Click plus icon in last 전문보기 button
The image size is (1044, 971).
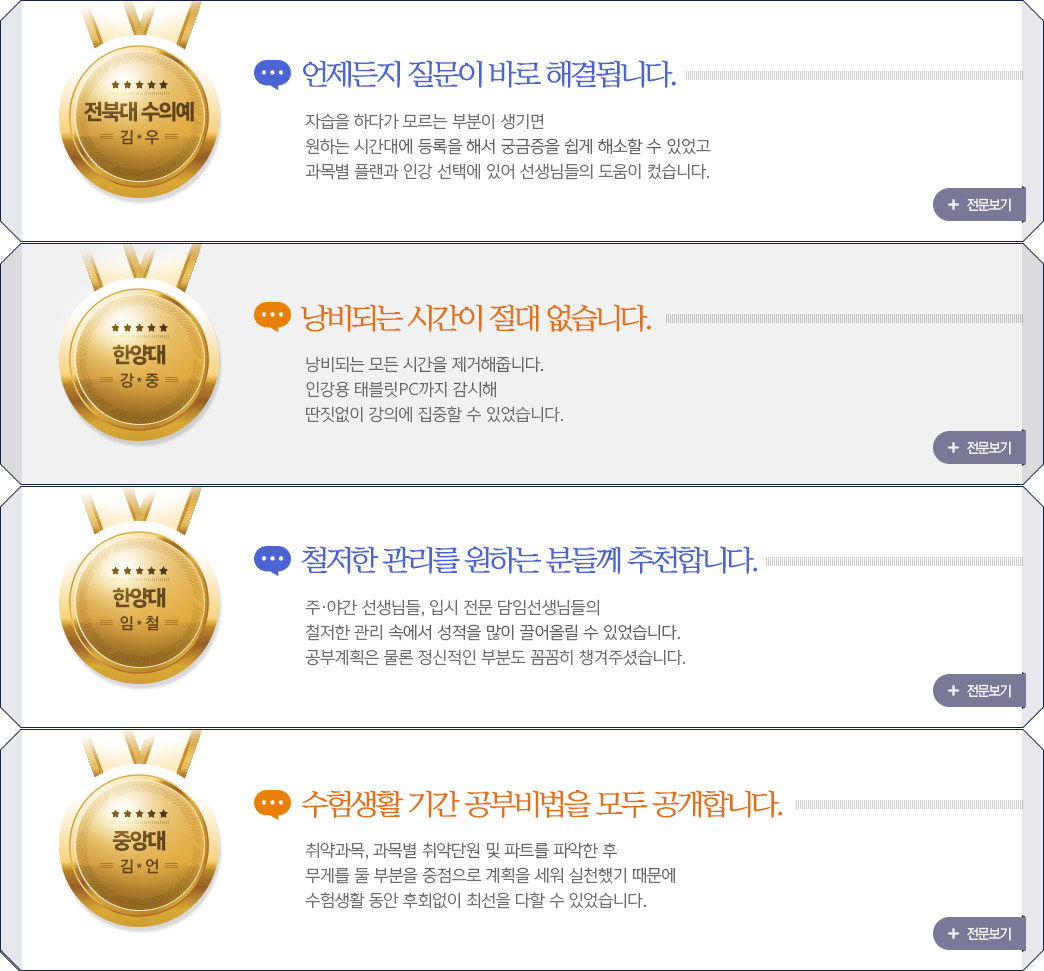(x=953, y=934)
